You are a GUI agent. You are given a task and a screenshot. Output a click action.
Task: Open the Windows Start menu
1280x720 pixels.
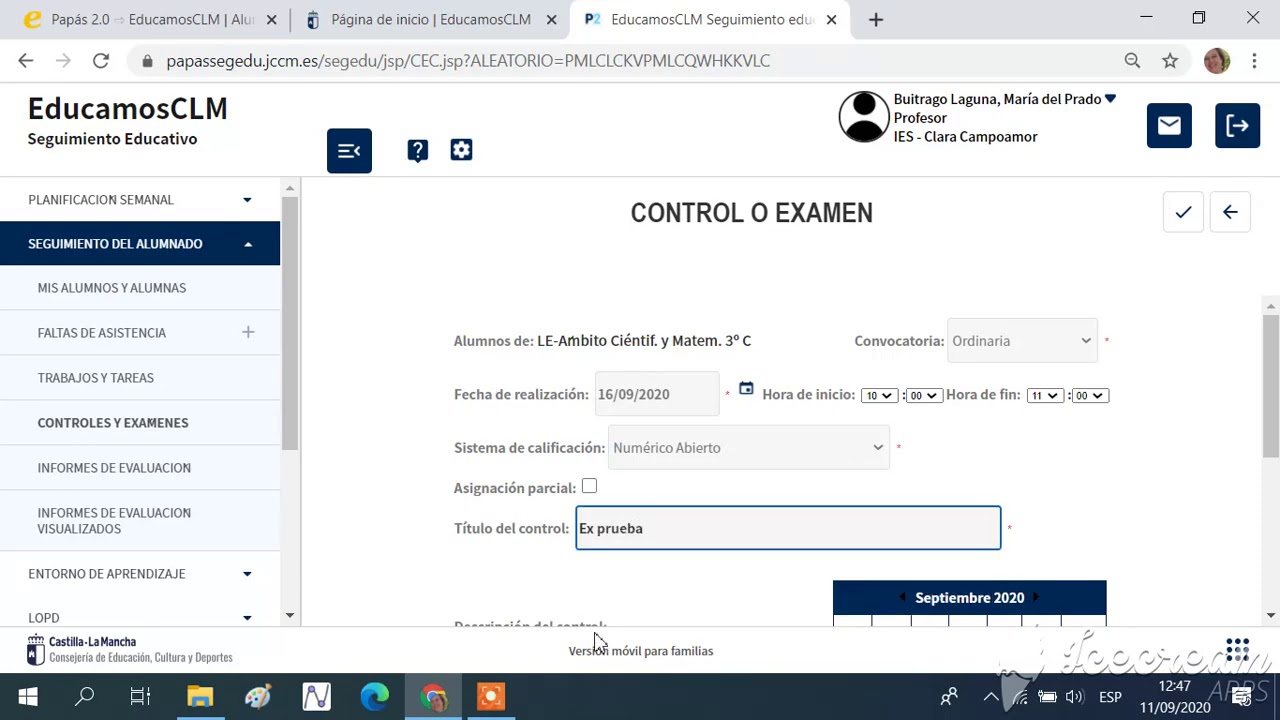point(28,696)
